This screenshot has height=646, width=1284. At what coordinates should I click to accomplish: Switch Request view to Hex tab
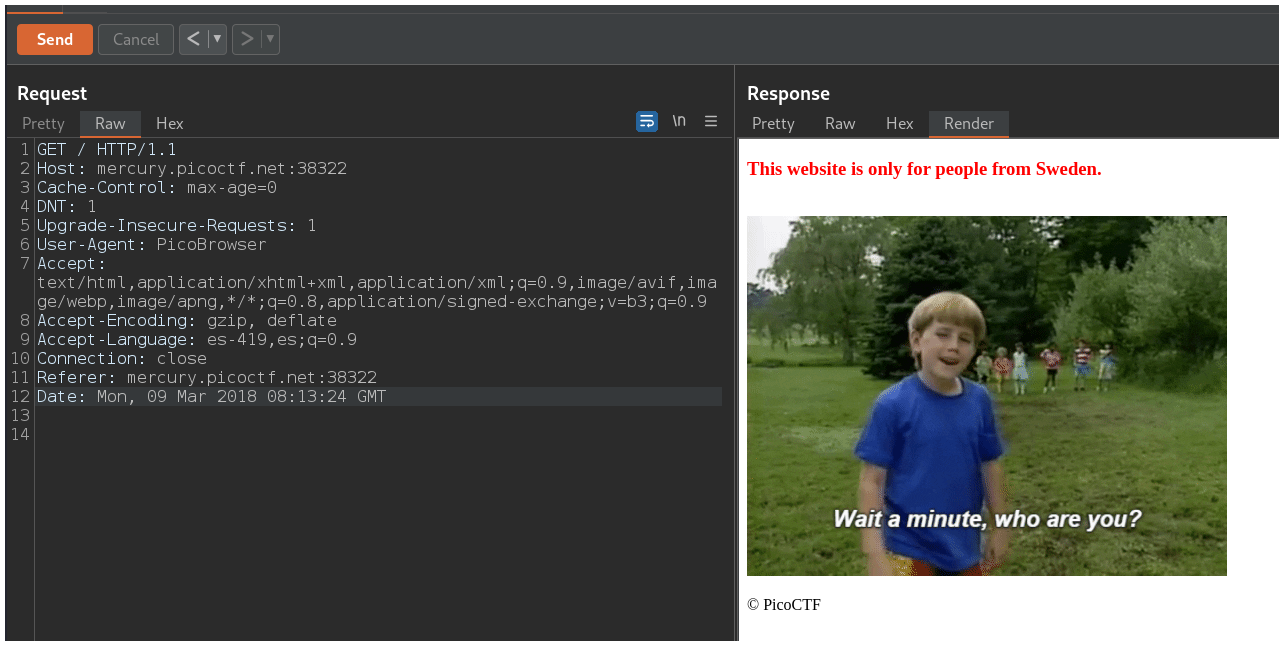pyautogui.click(x=170, y=123)
